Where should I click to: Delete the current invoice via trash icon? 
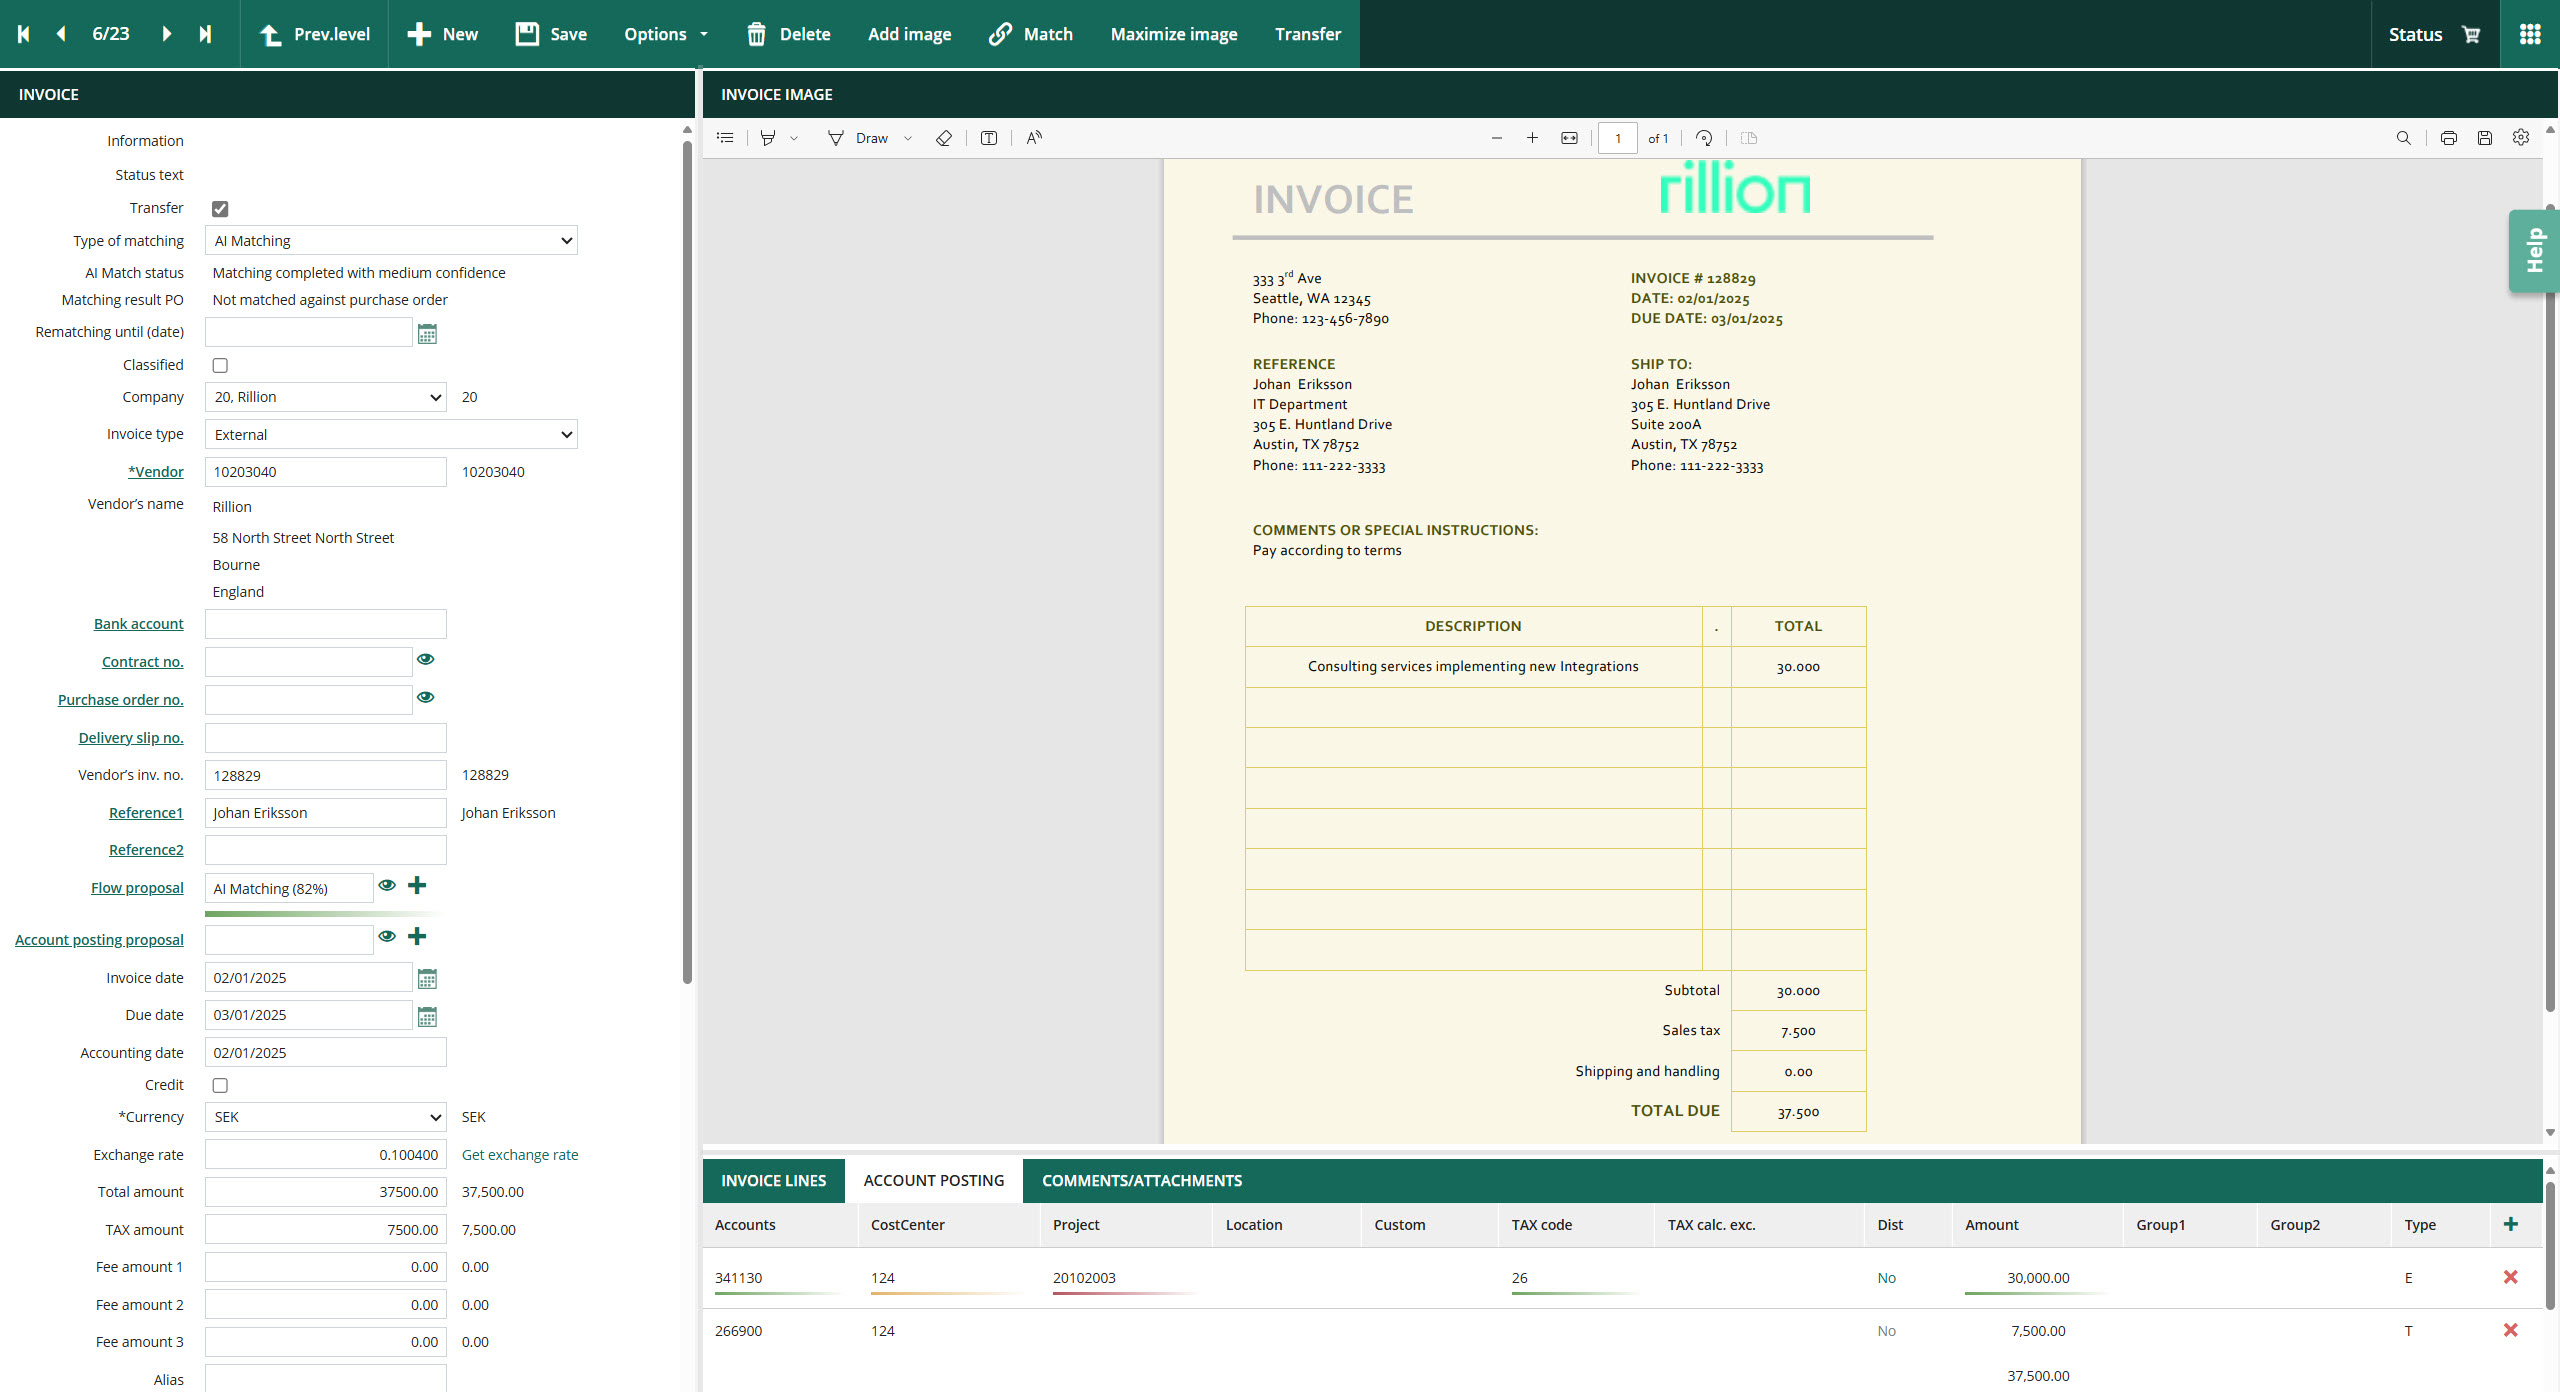(x=789, y=33)
